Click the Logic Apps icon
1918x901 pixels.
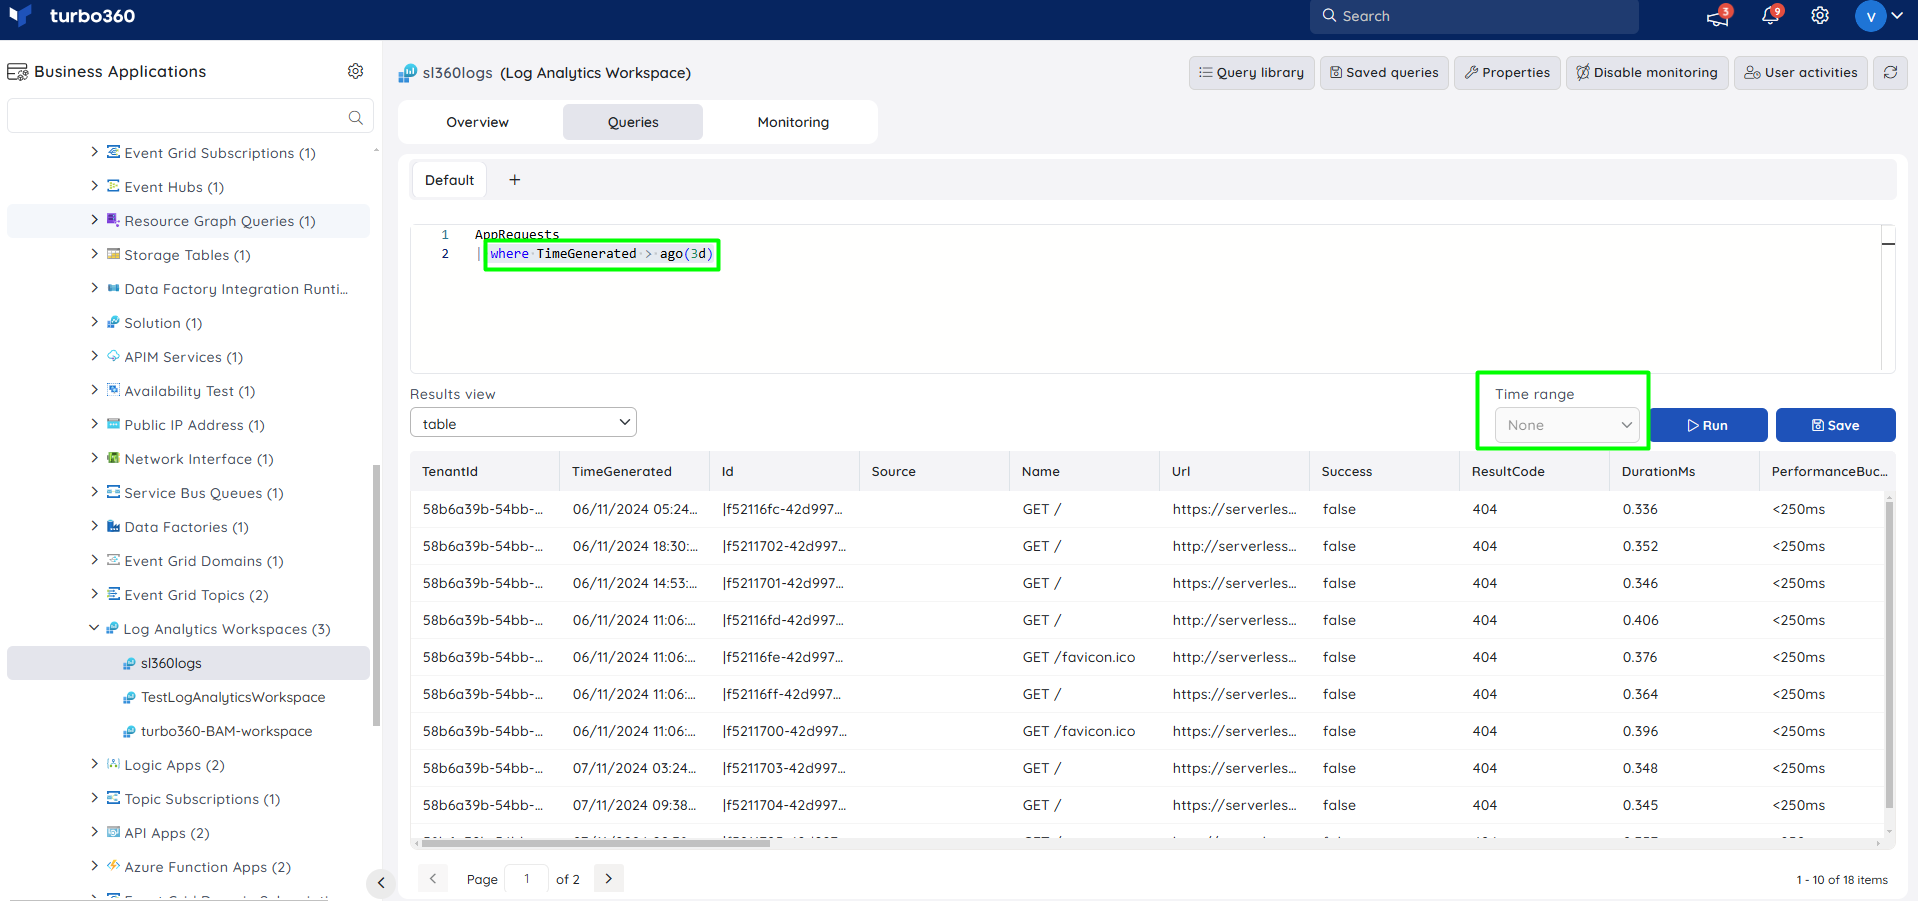113,764
